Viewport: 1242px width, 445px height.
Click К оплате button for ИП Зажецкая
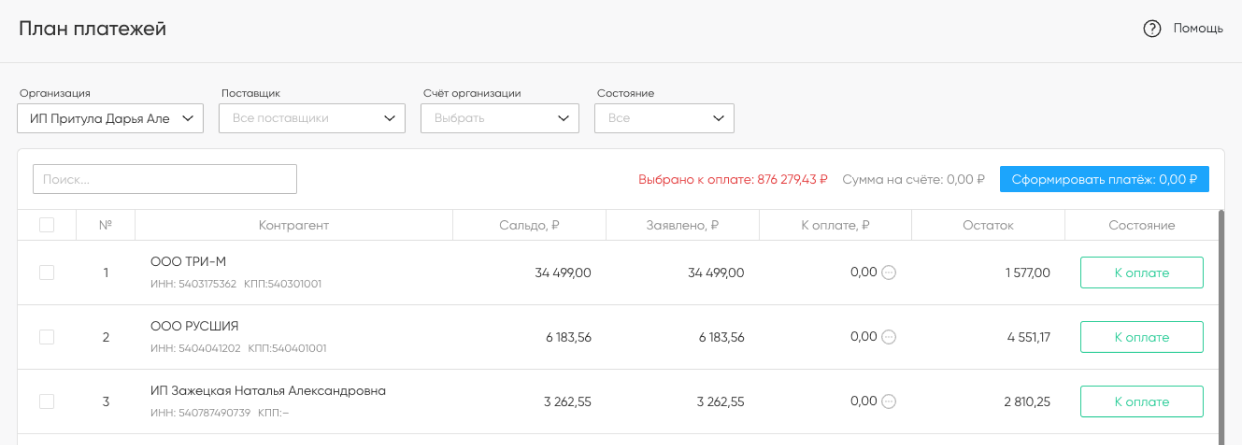click(x=1141, y=402)
